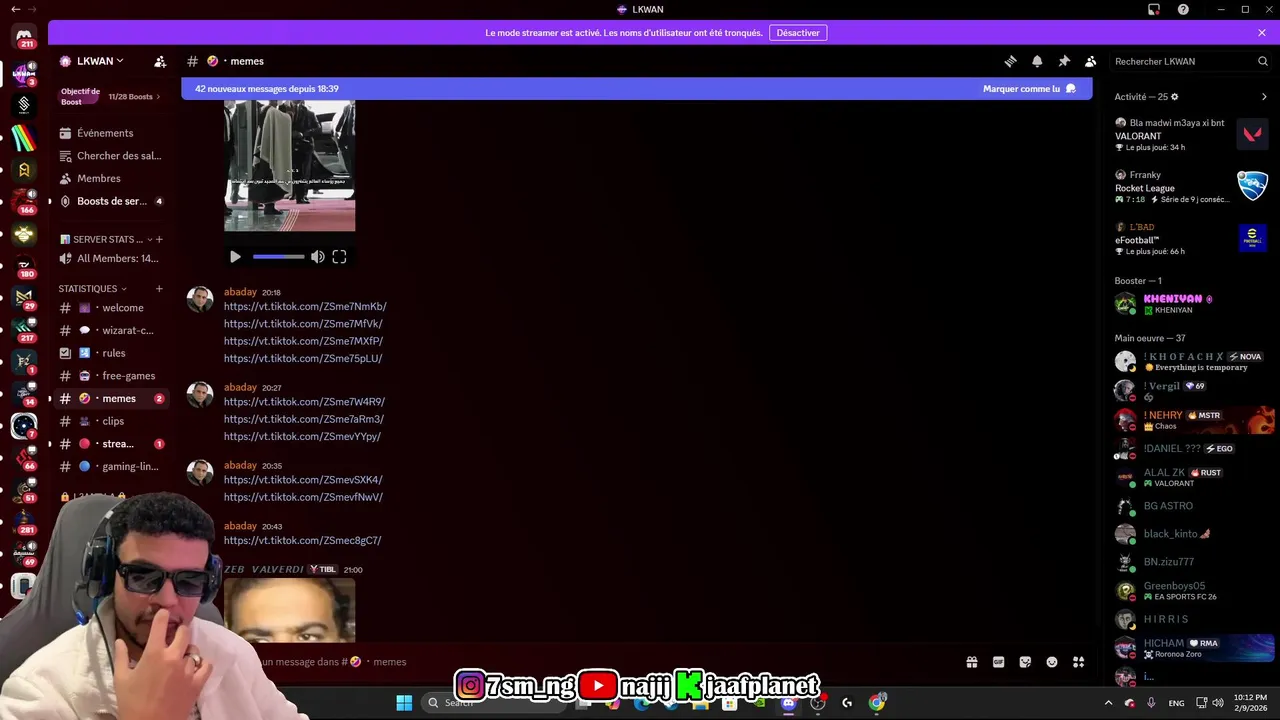Join the All Members voice channel

click(110, 258)
